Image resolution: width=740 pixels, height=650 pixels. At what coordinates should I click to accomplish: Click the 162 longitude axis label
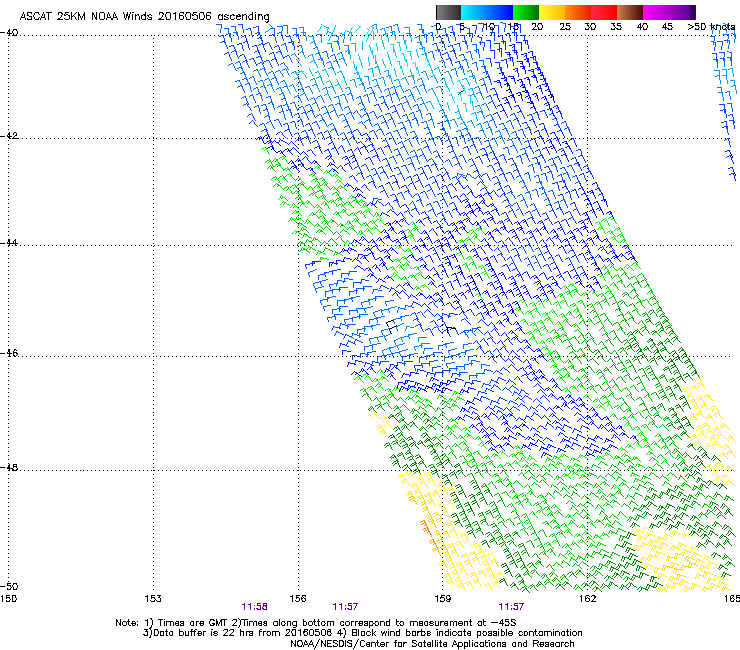[x=587, y=599]
